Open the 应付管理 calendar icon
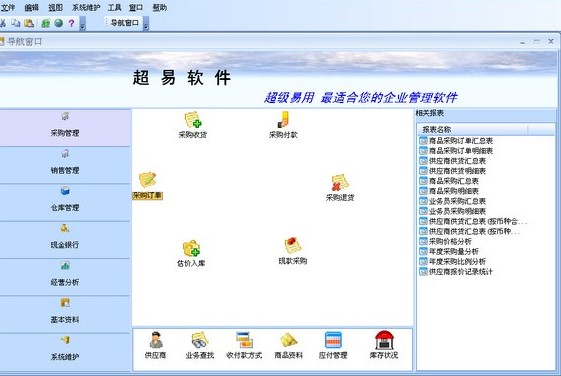561x376 pixels. point(333,345)
